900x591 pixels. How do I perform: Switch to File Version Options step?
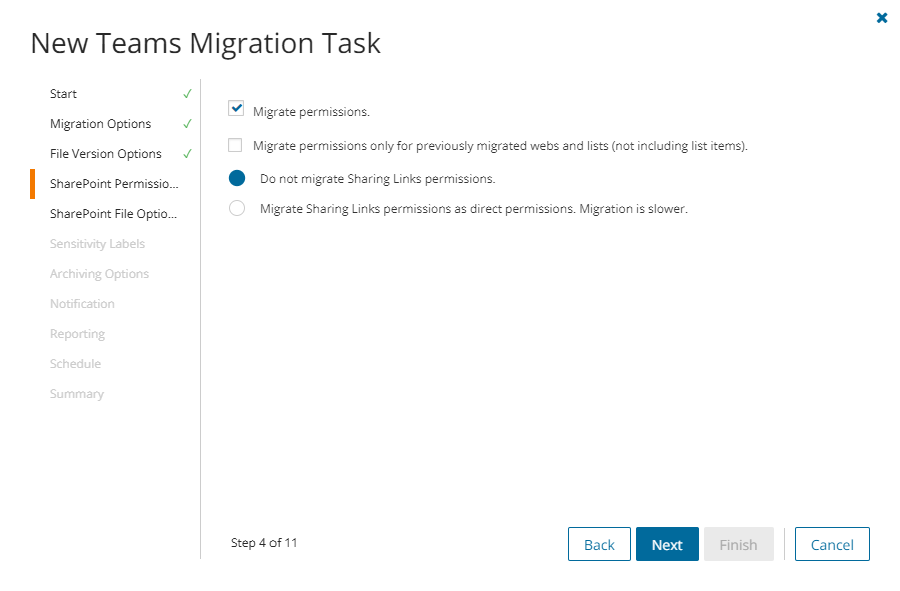106,154
